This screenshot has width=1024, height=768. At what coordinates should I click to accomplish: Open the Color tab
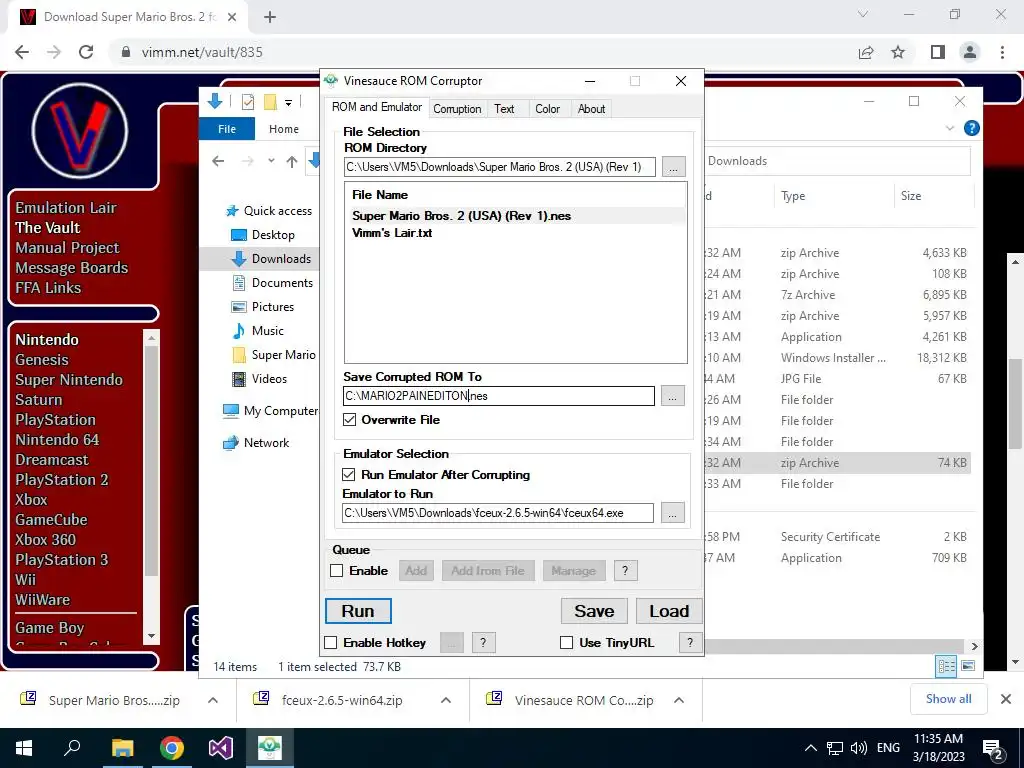(x=547, y=109)
